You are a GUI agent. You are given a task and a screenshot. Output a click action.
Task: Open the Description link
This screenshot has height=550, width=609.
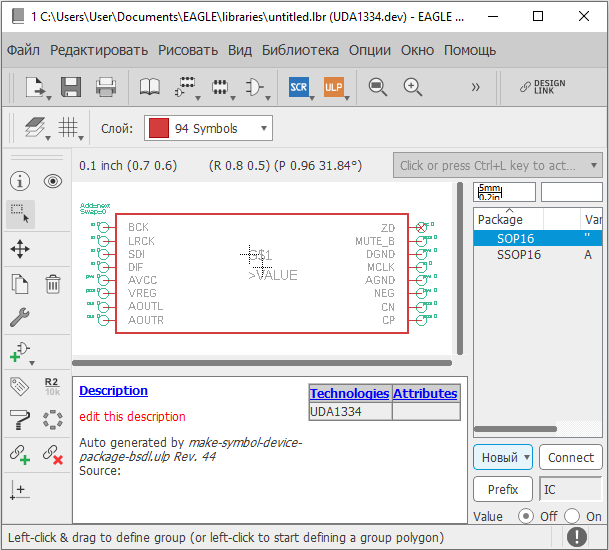pyautogui.click(x=113, y=390)
